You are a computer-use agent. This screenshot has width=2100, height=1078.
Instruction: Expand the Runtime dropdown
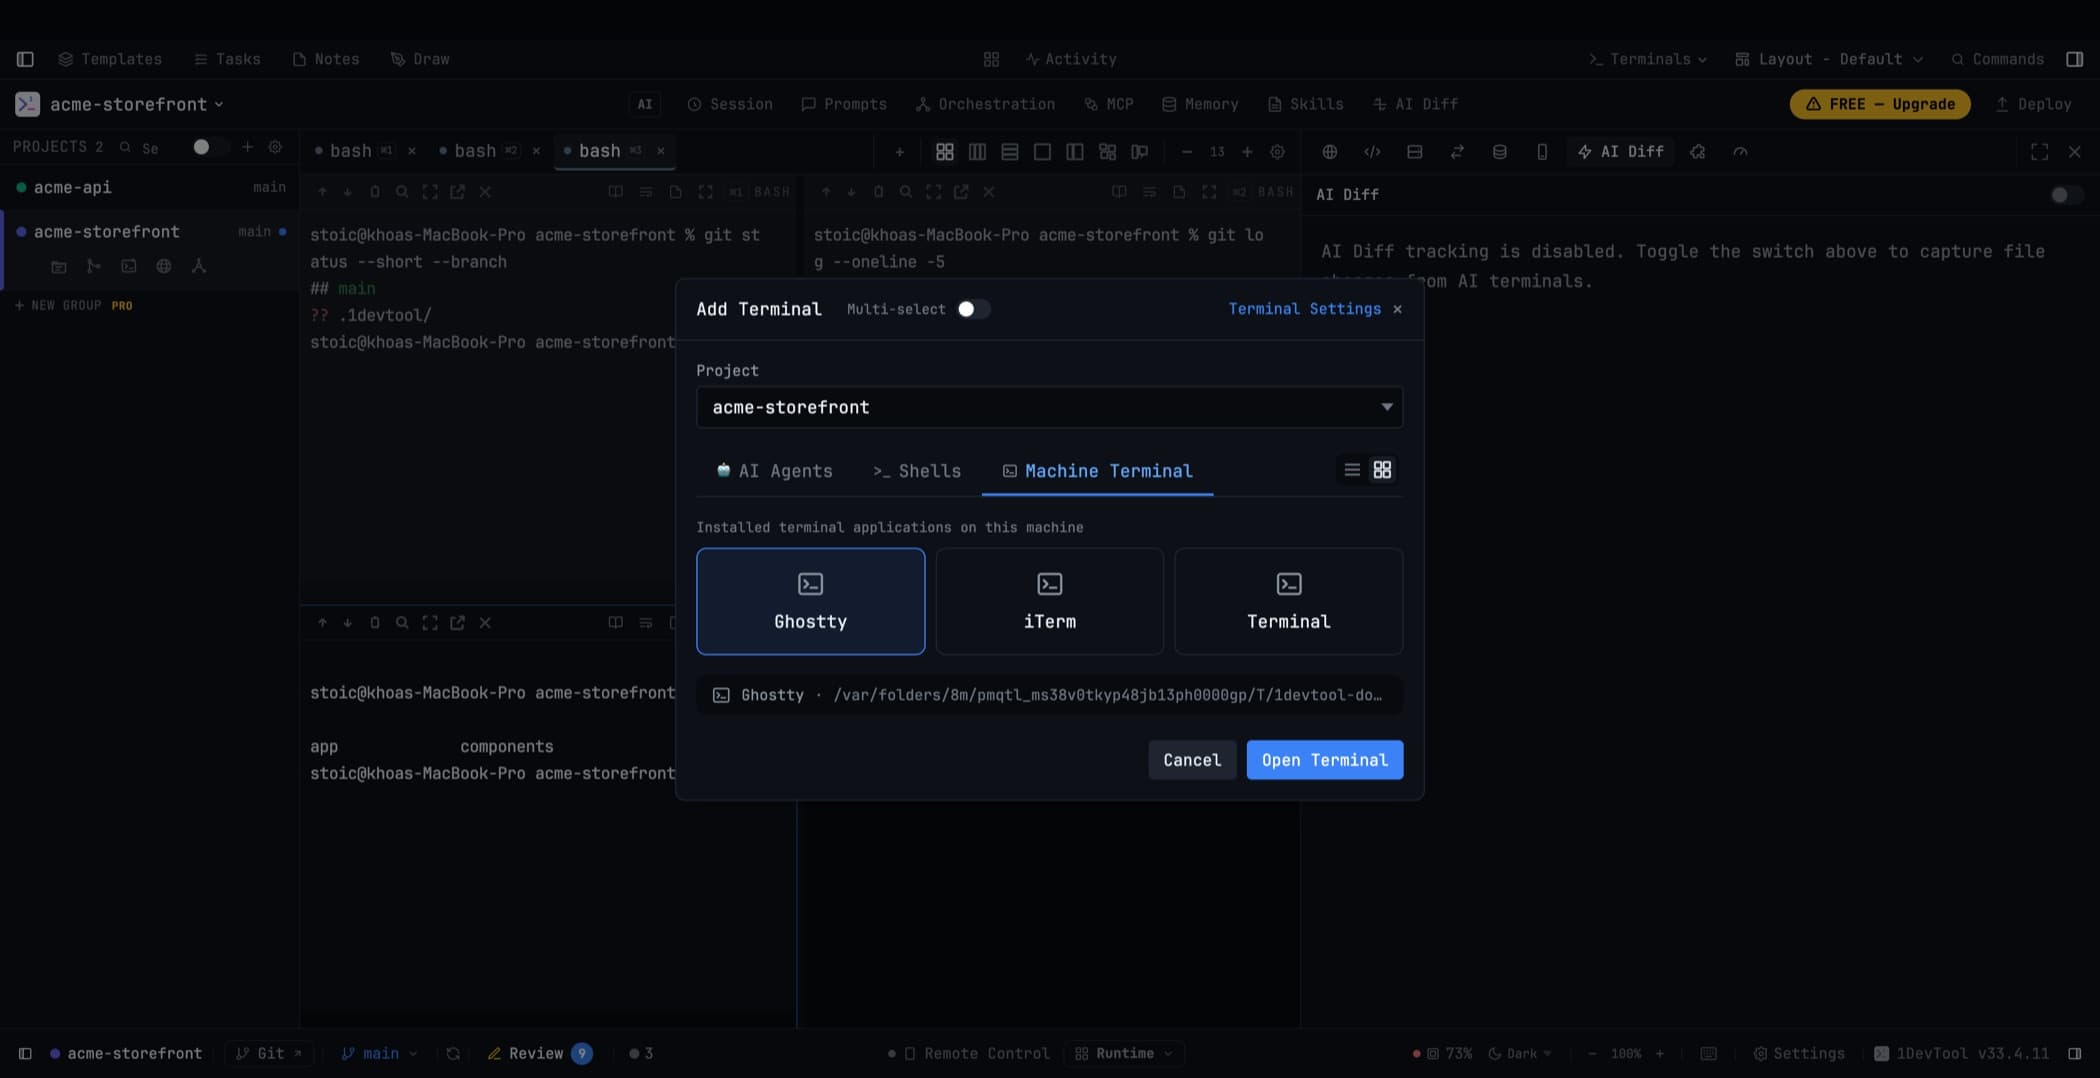(1124, 1053)
